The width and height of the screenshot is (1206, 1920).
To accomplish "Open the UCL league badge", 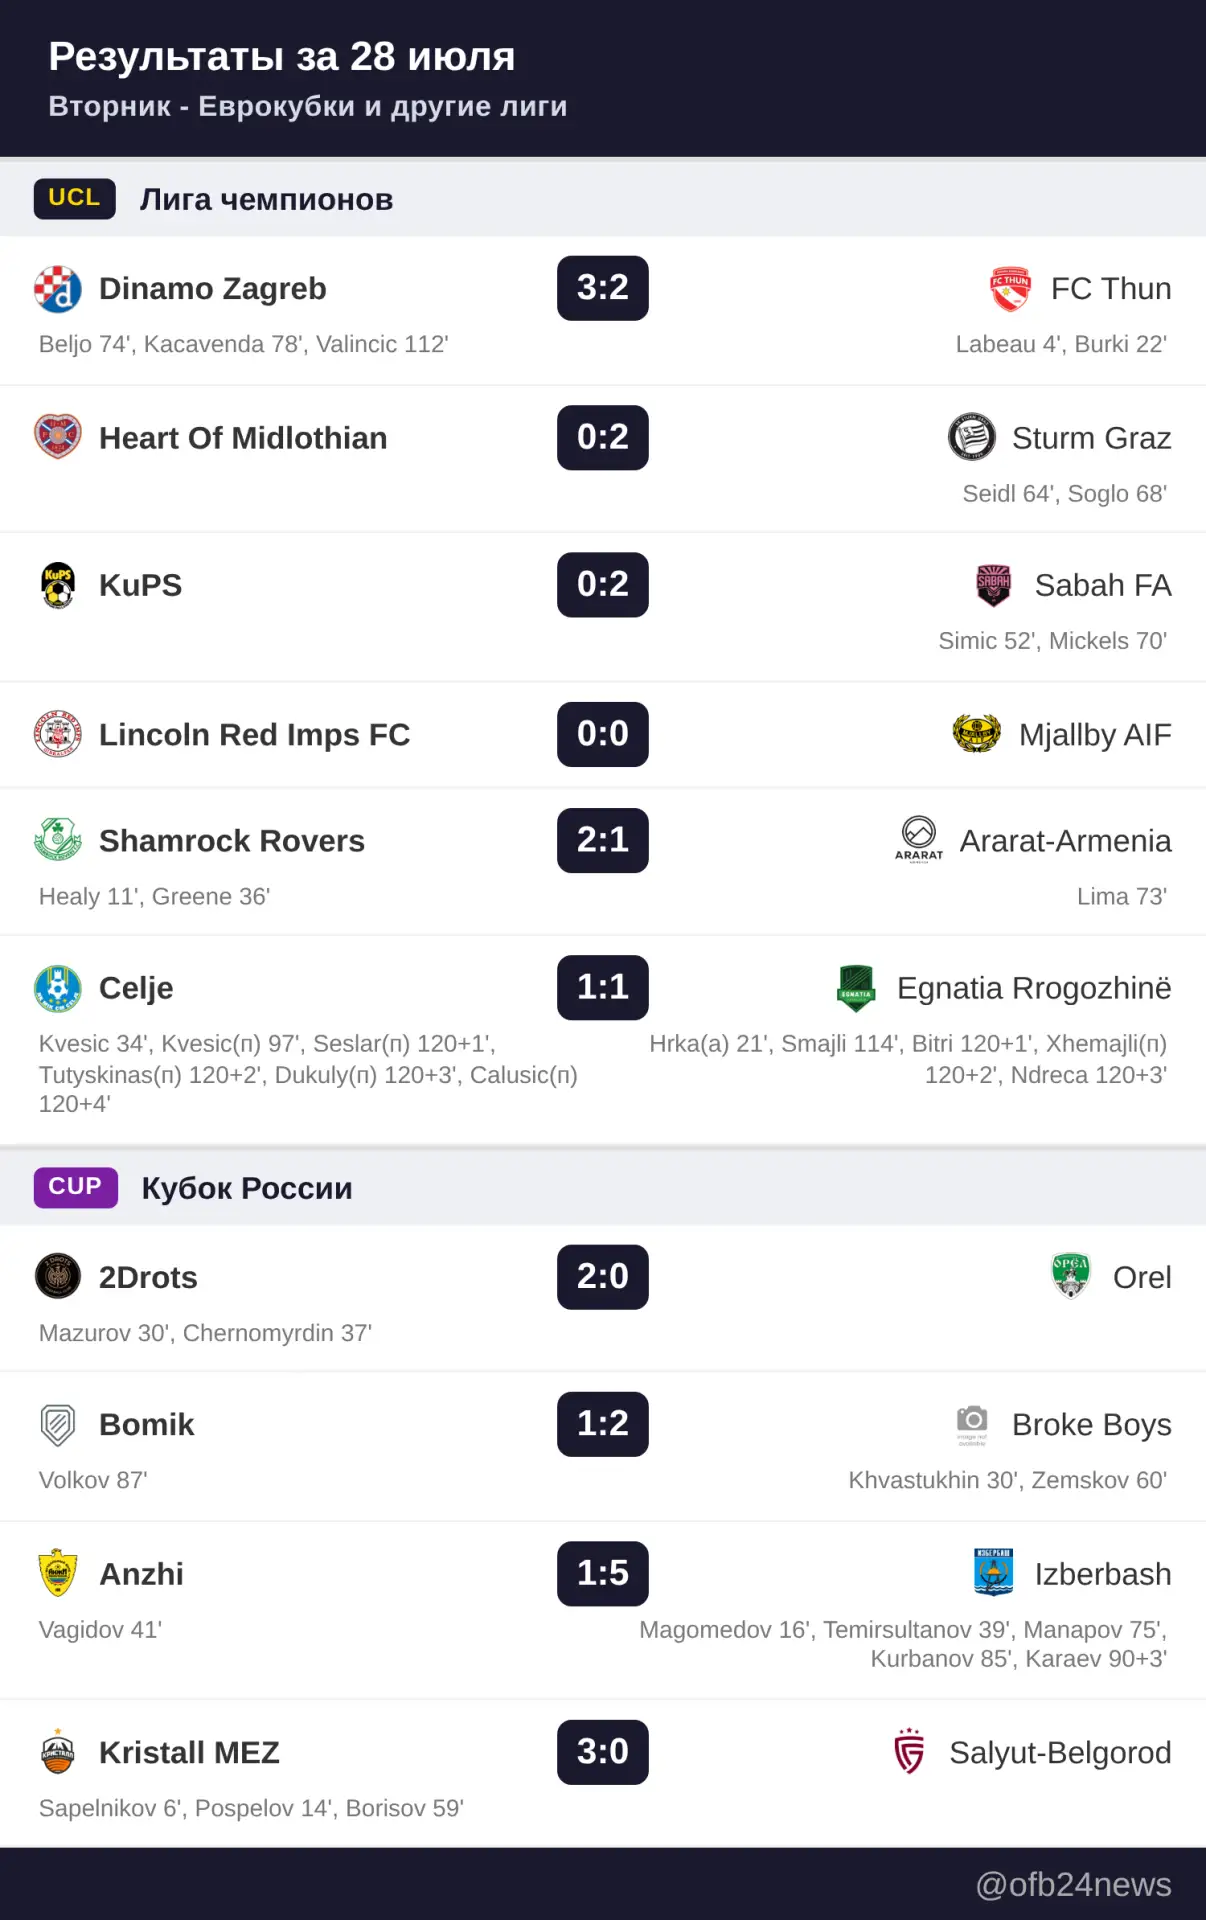I will coord(75,198).
